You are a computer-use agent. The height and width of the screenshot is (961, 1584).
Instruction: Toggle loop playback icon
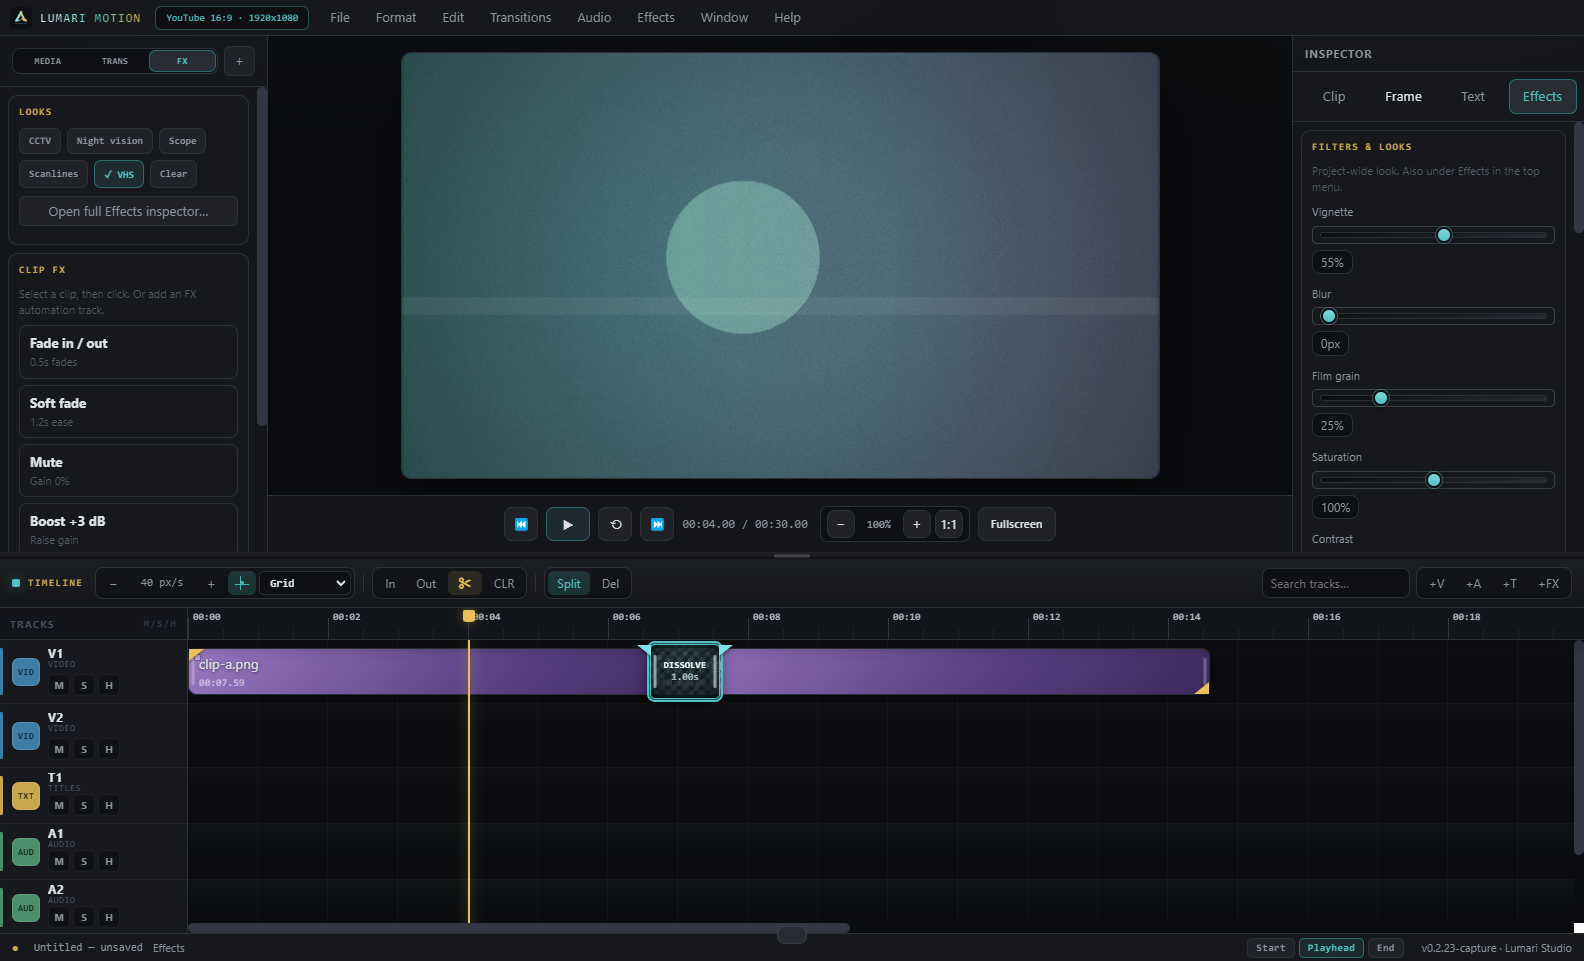pos(616,524)
